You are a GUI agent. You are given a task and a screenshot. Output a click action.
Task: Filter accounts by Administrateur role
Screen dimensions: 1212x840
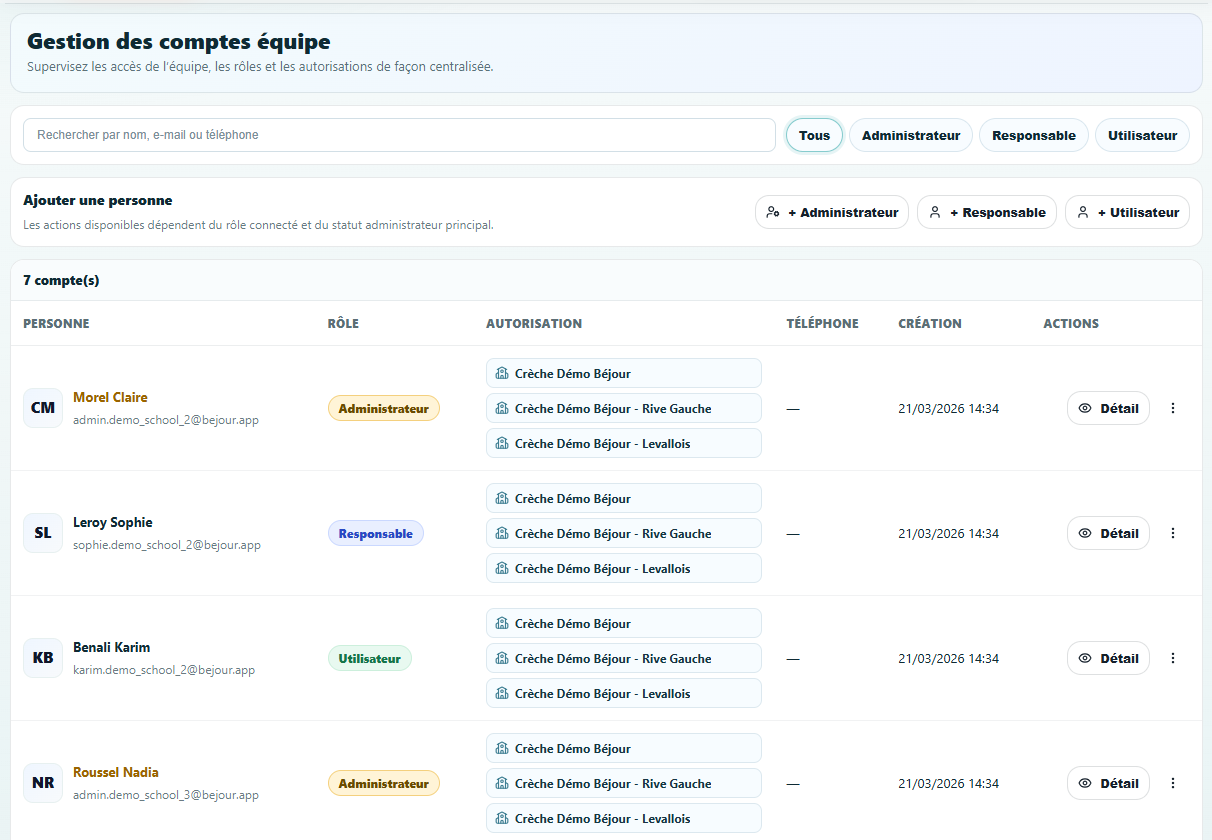[x=910, y=135]
